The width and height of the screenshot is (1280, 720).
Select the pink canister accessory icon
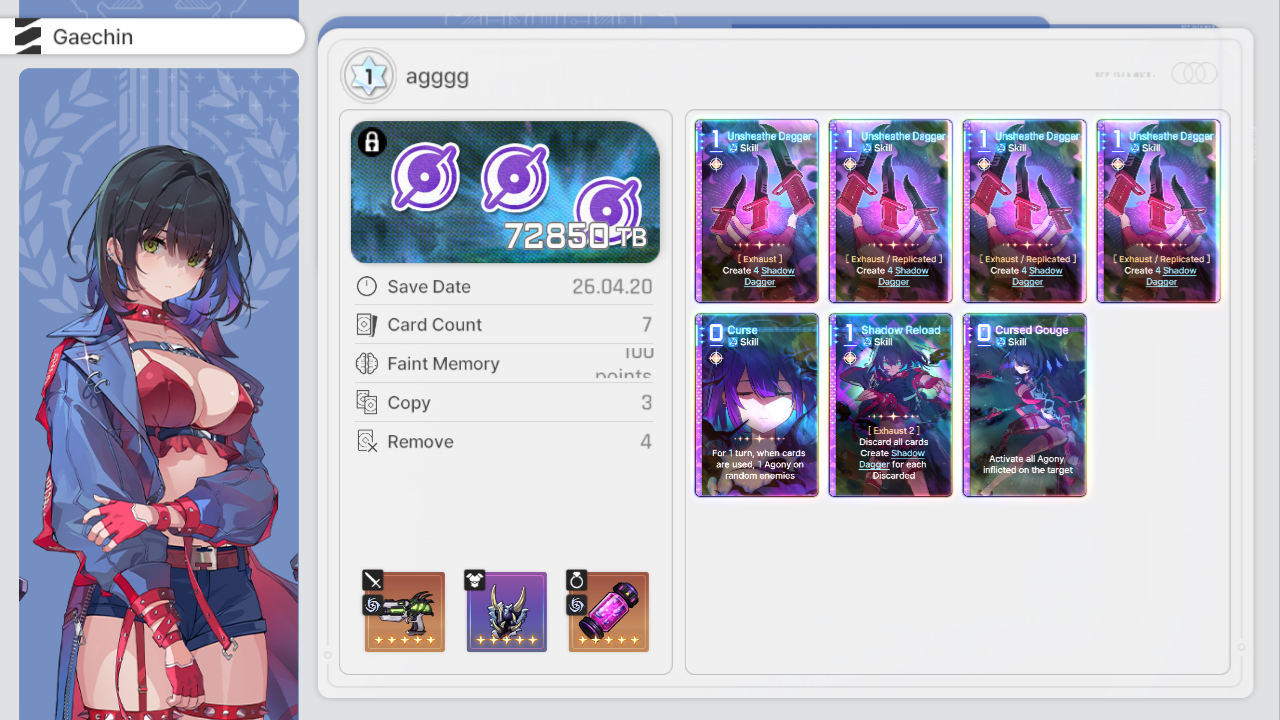609,611
